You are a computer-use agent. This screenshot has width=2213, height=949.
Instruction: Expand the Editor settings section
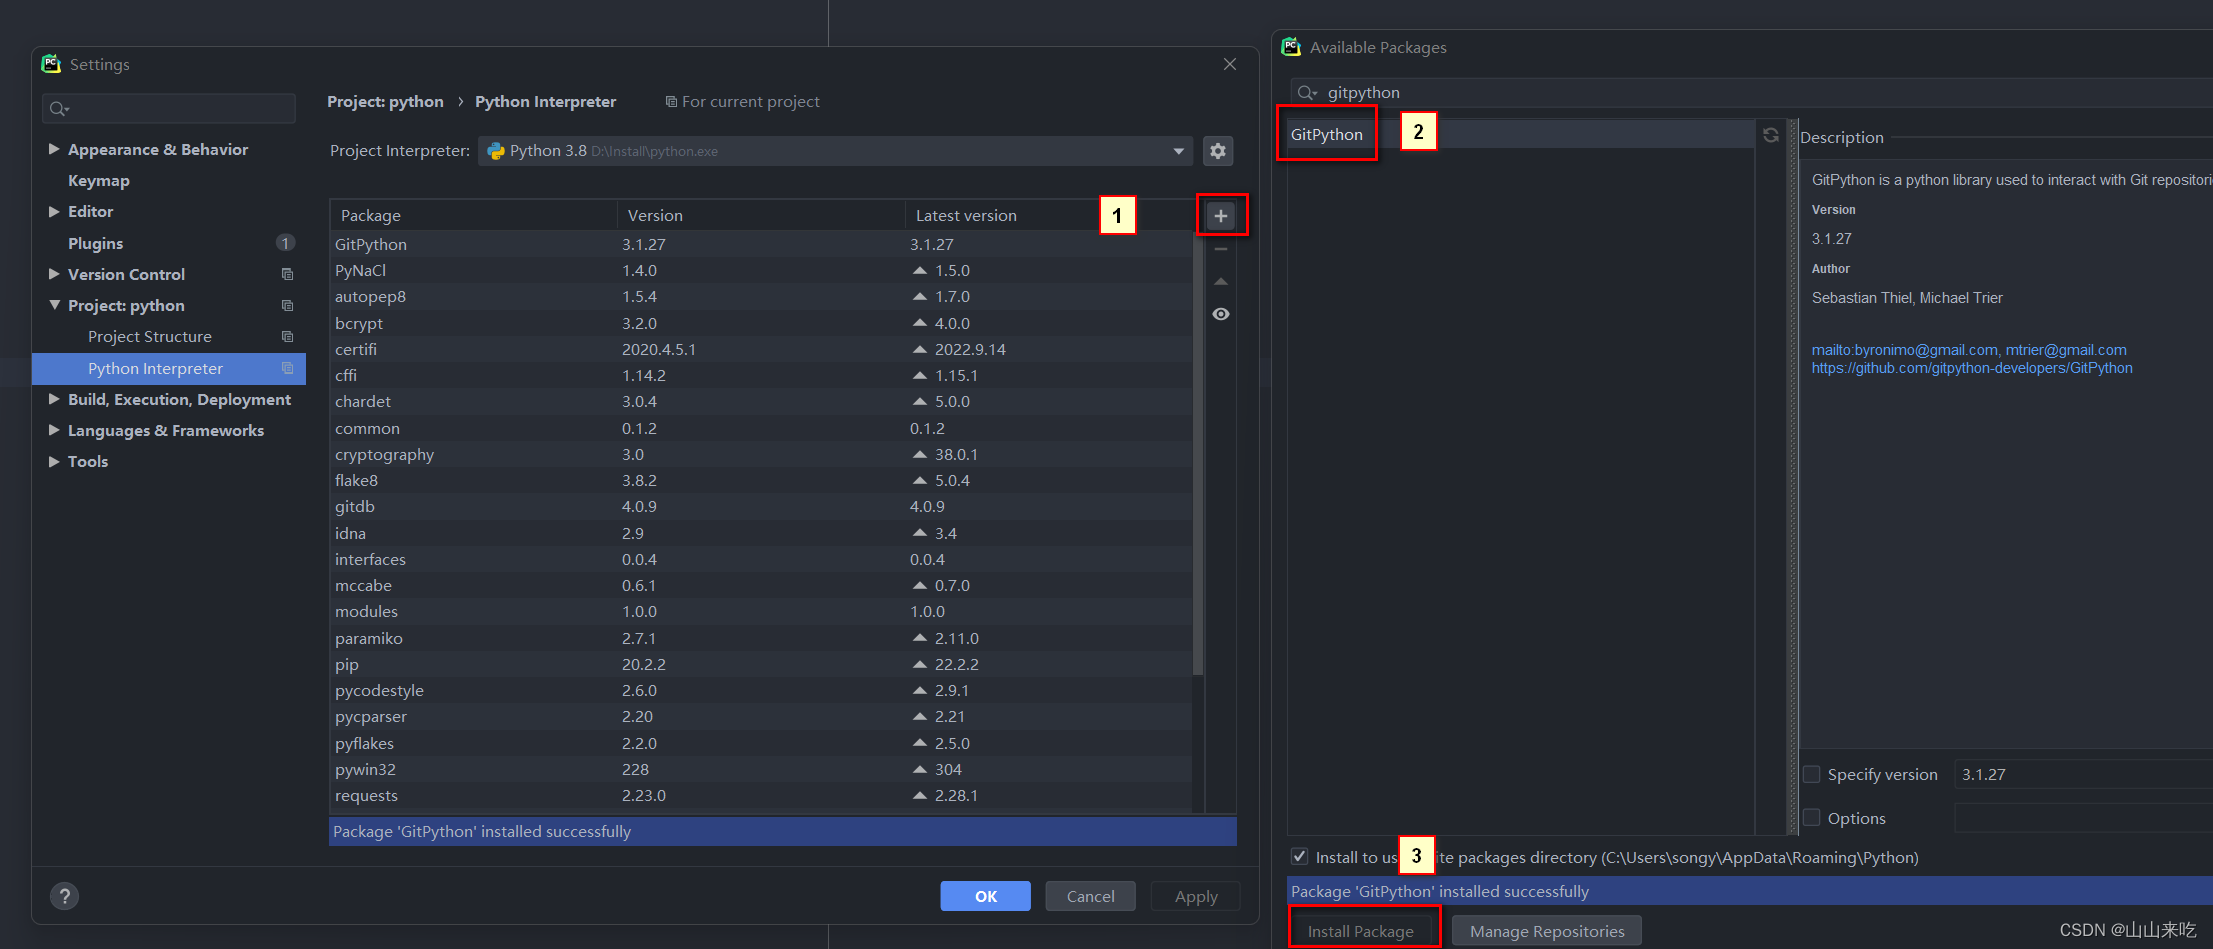click(54, 211)
